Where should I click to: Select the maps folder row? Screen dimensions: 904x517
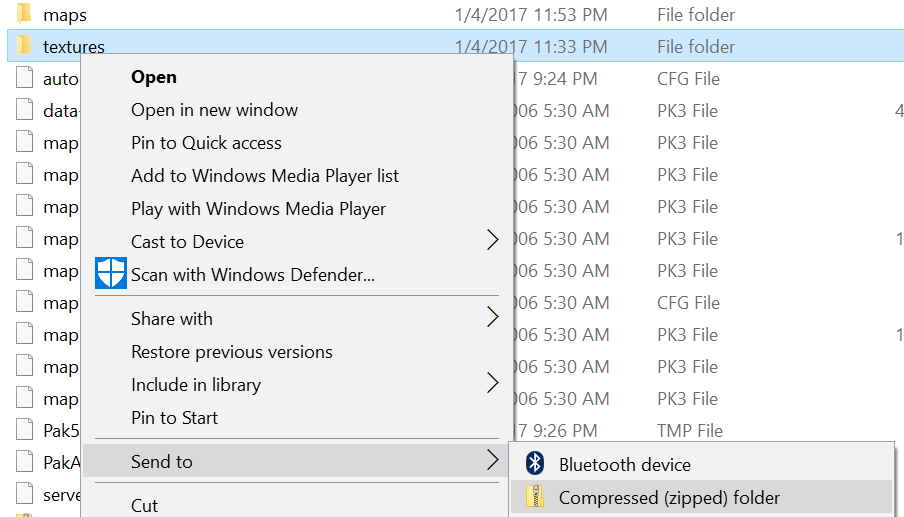[x=300, y=15]
